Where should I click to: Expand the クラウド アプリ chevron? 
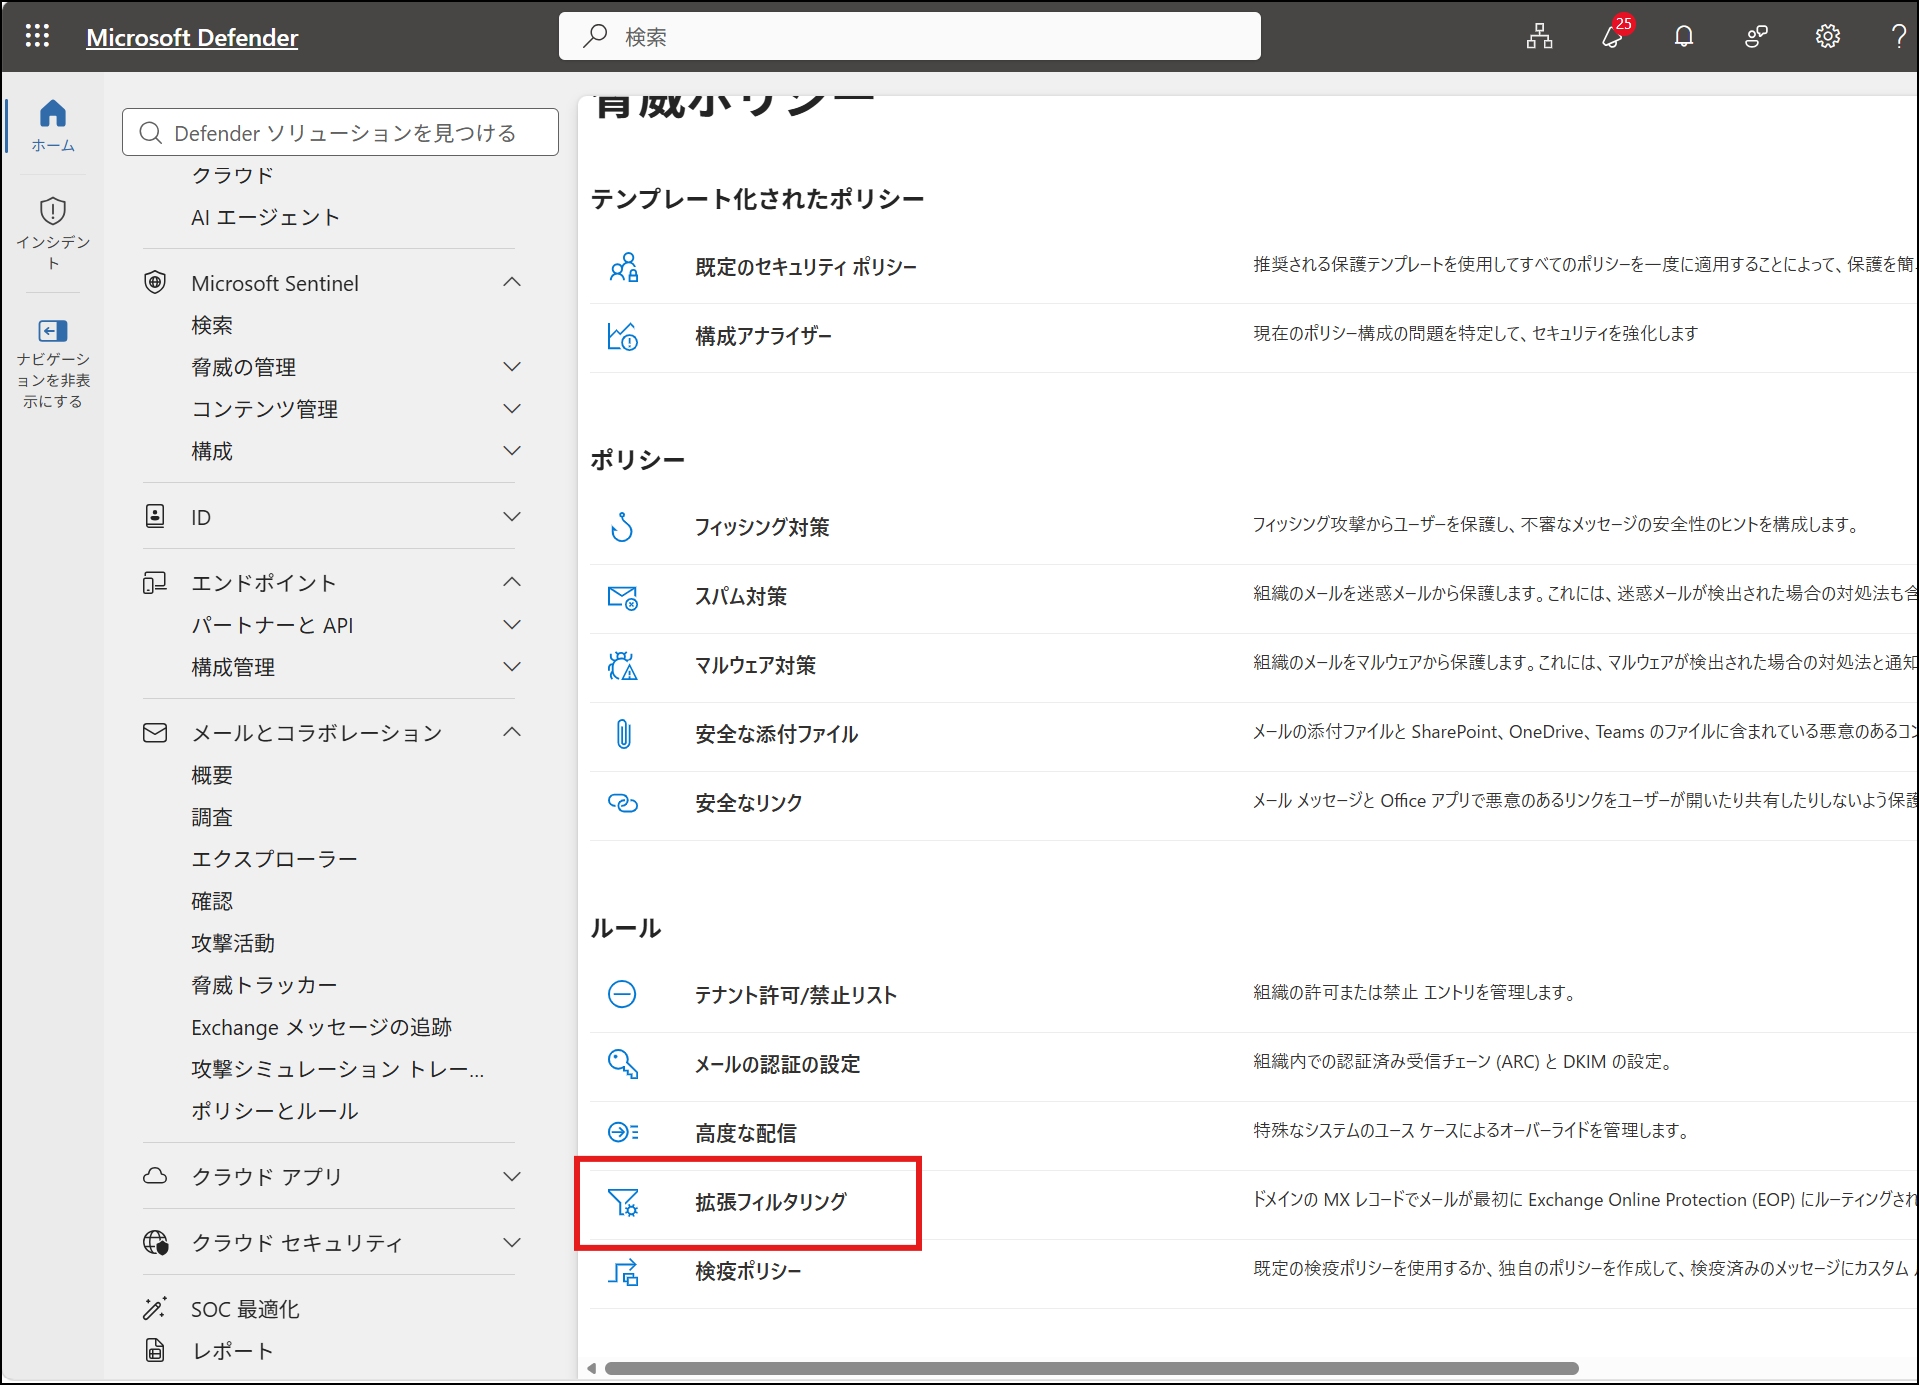point(512,1177)
